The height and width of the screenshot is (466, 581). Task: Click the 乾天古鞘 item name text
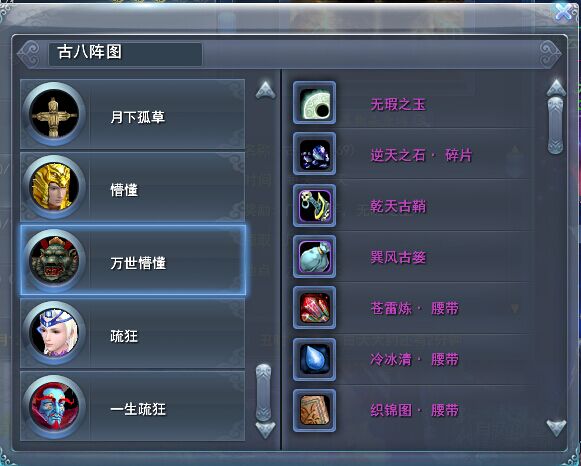tap(398, 206)
